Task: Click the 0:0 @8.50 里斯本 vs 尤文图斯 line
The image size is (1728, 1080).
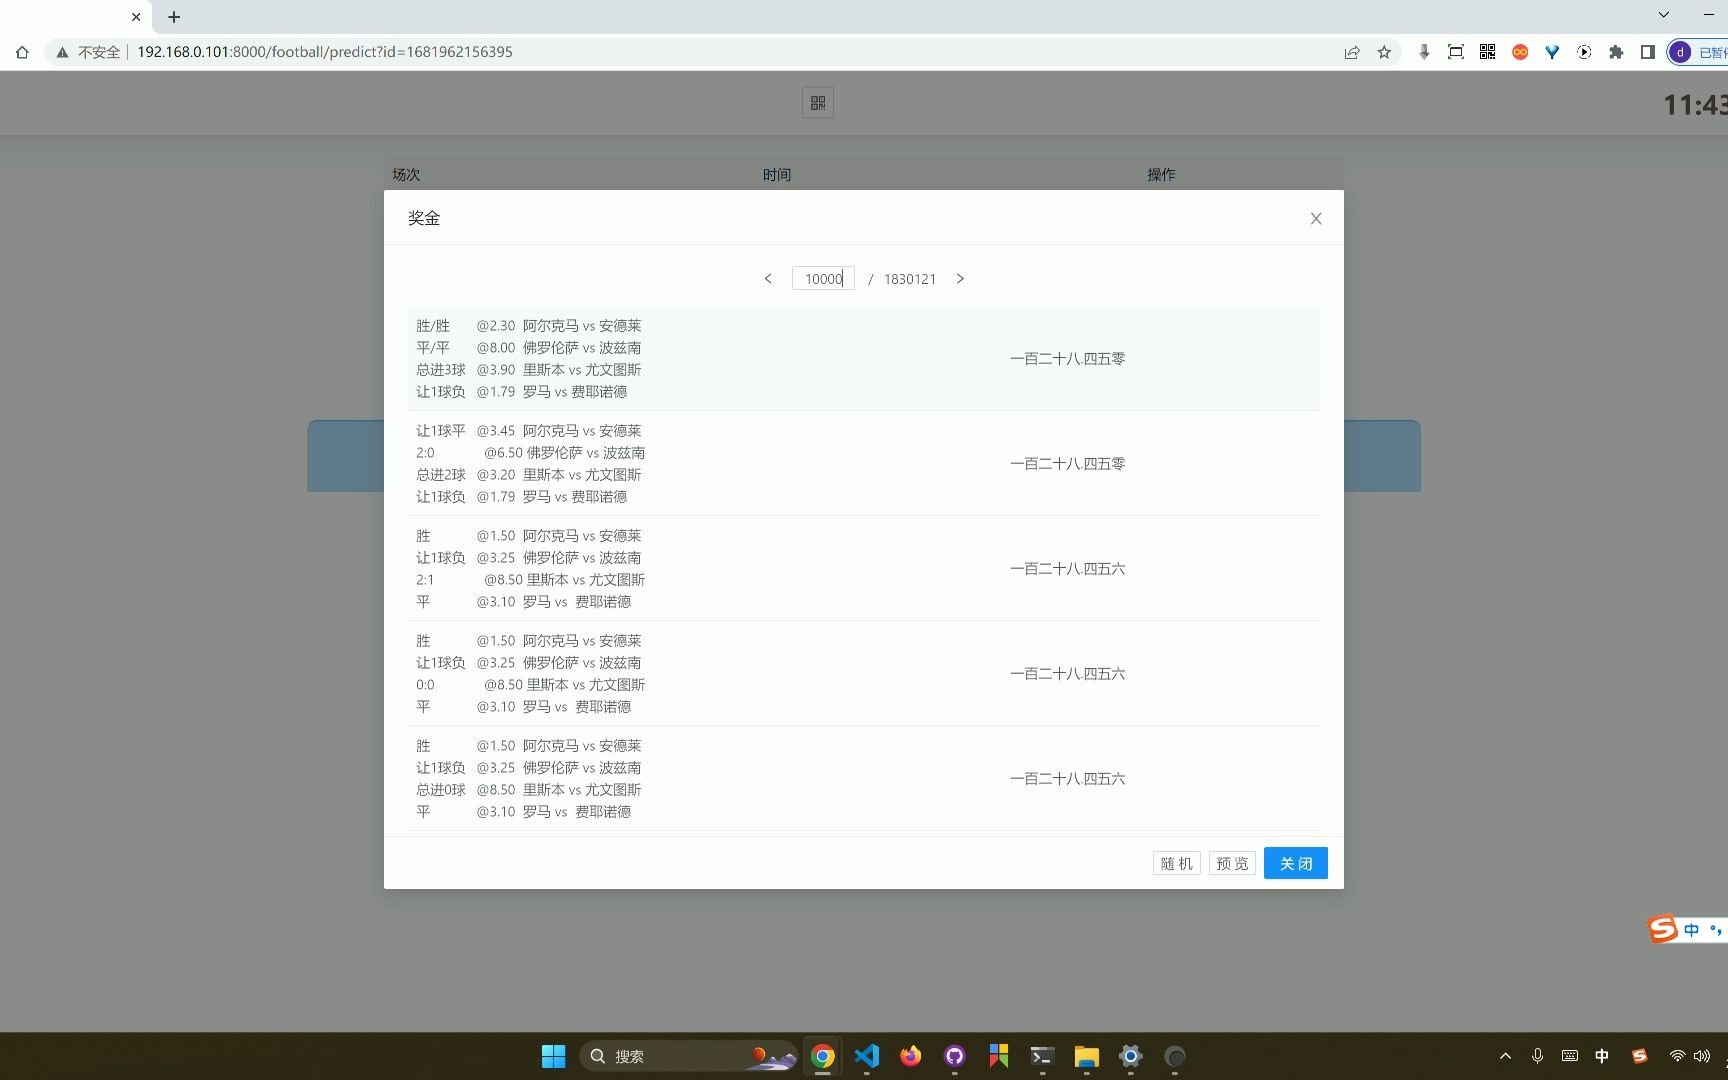Action: [531, 685]
